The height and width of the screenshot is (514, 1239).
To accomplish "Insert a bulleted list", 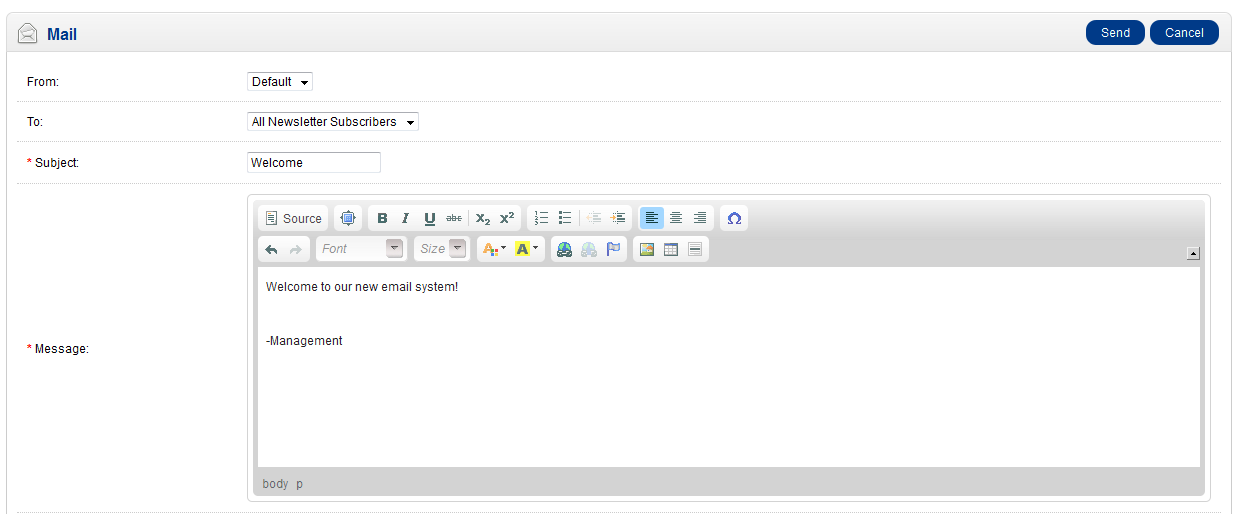I will point(565,218).
